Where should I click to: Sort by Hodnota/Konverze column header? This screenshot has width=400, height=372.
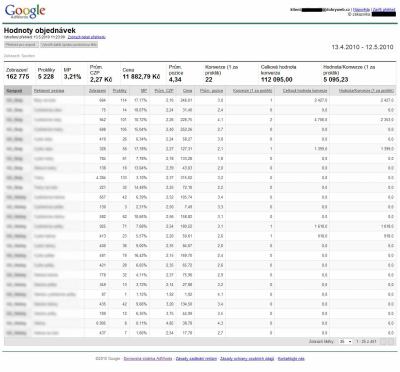pyautogui.click(x=366, y=91)
